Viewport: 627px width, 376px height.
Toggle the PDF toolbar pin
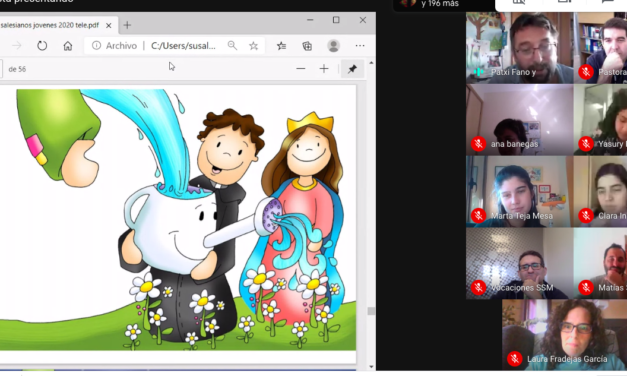pyautogui.click(x=352, y=69)
